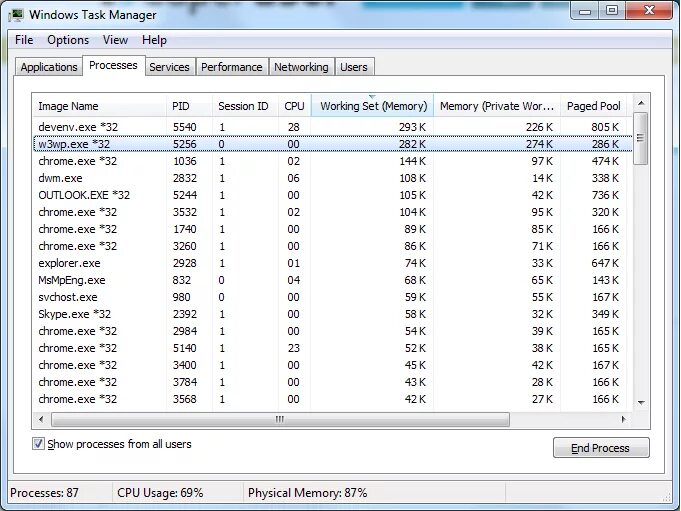Viewport: 681px width, 511px height.
Task: Select chrome.exe with PID 2984
Action: (x=333, y=331)
